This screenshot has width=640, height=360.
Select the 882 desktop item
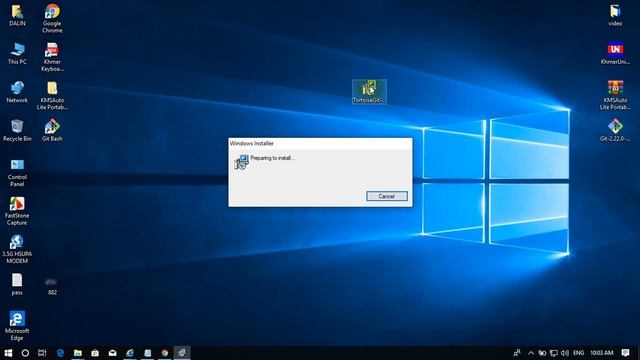tap(52, 287)
